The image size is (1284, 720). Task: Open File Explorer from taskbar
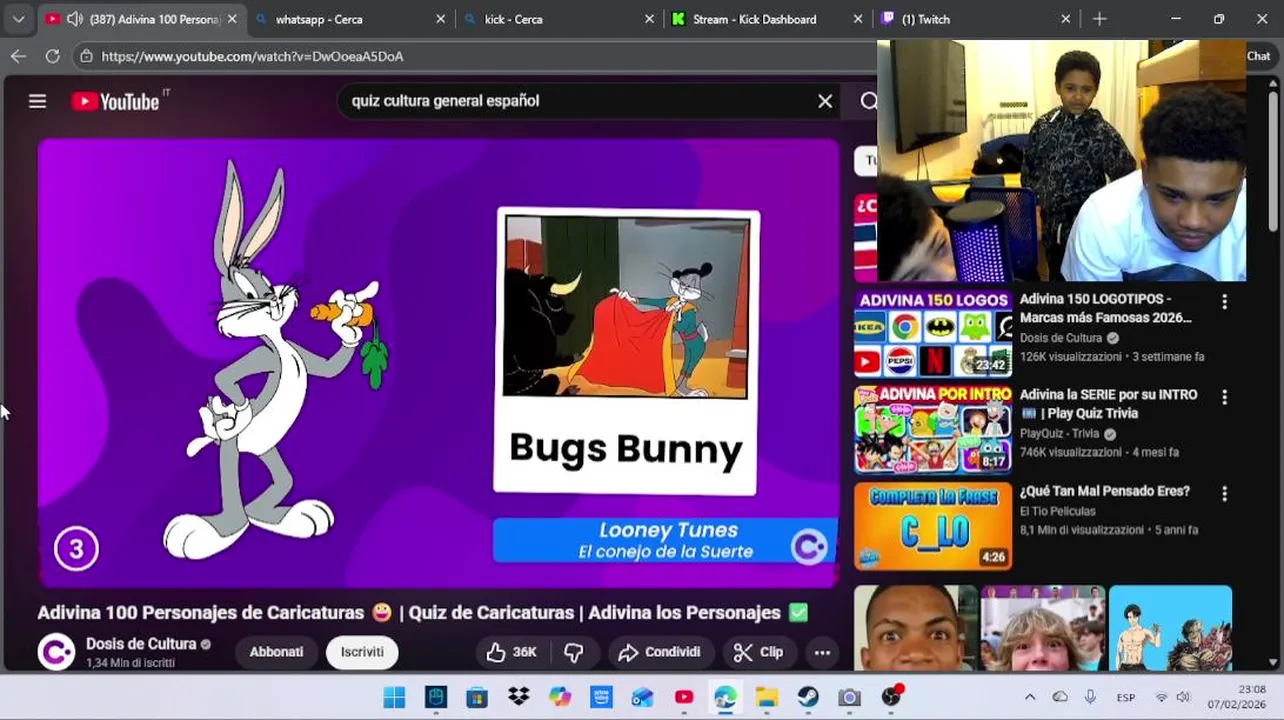767,697
